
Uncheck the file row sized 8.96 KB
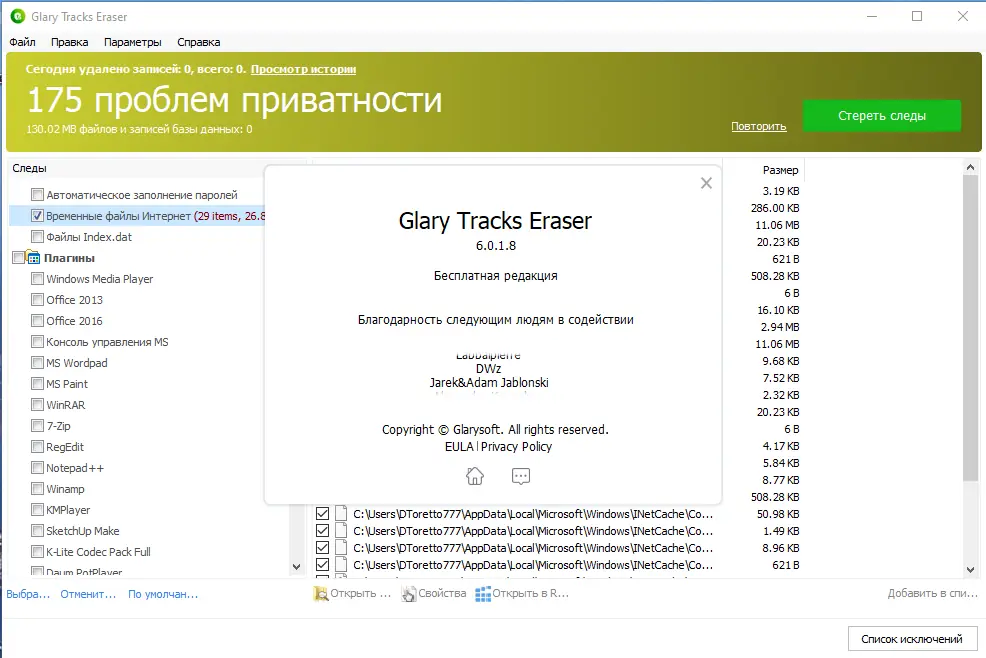pyautogui.click(x=322, y=548)
